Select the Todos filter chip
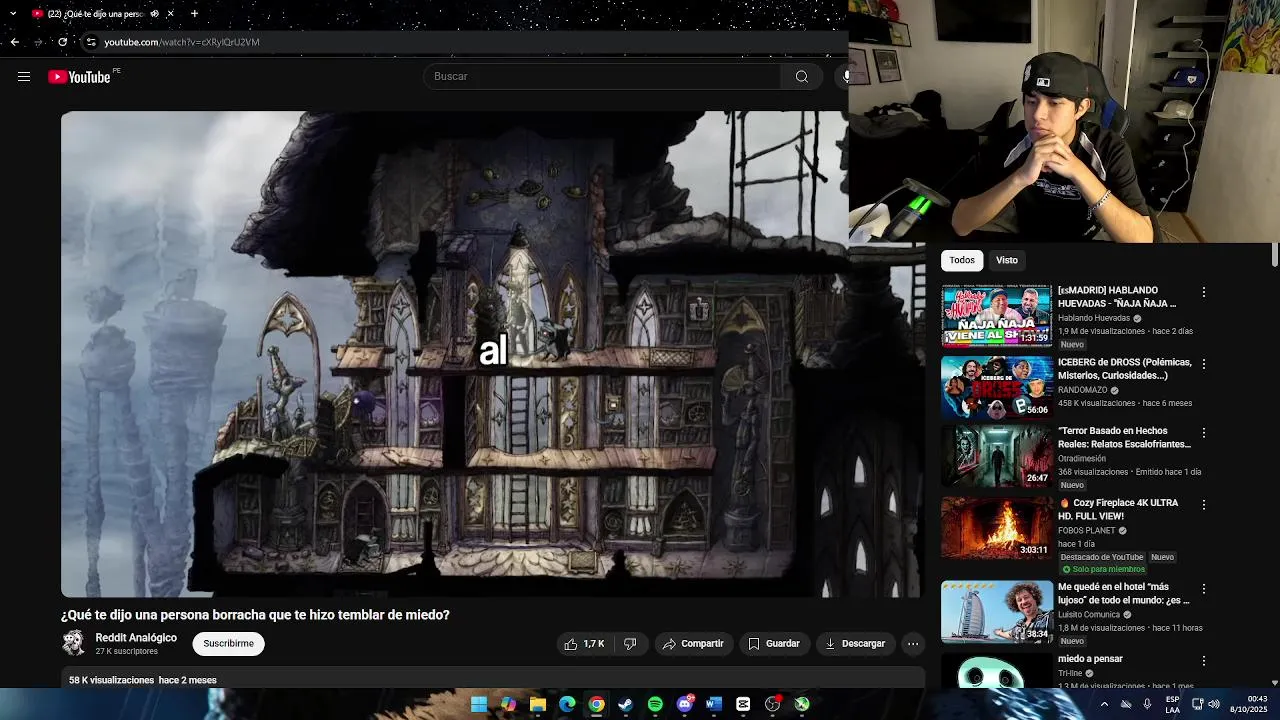The image size is (1280, 720). point(962,260)
